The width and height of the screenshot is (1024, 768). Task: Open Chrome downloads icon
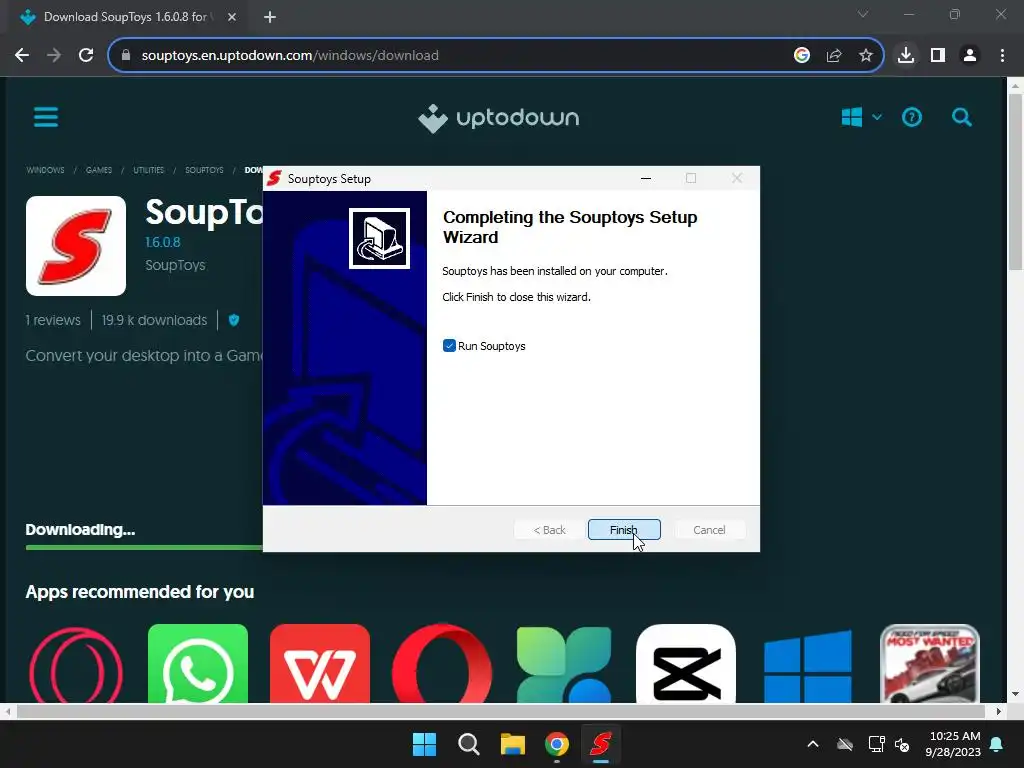coord(906,56)
